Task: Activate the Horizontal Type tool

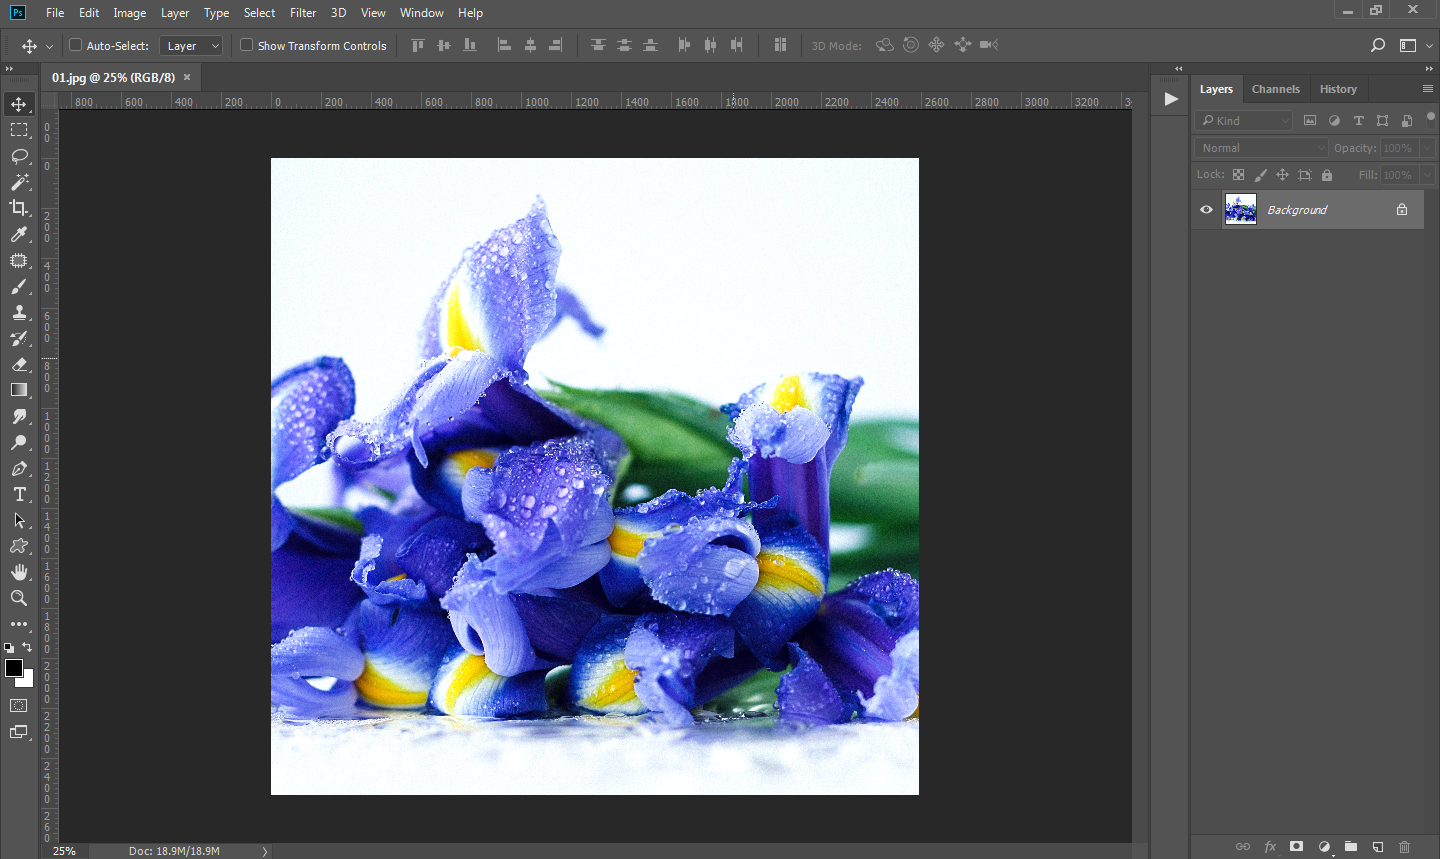Action: [19, 494]
